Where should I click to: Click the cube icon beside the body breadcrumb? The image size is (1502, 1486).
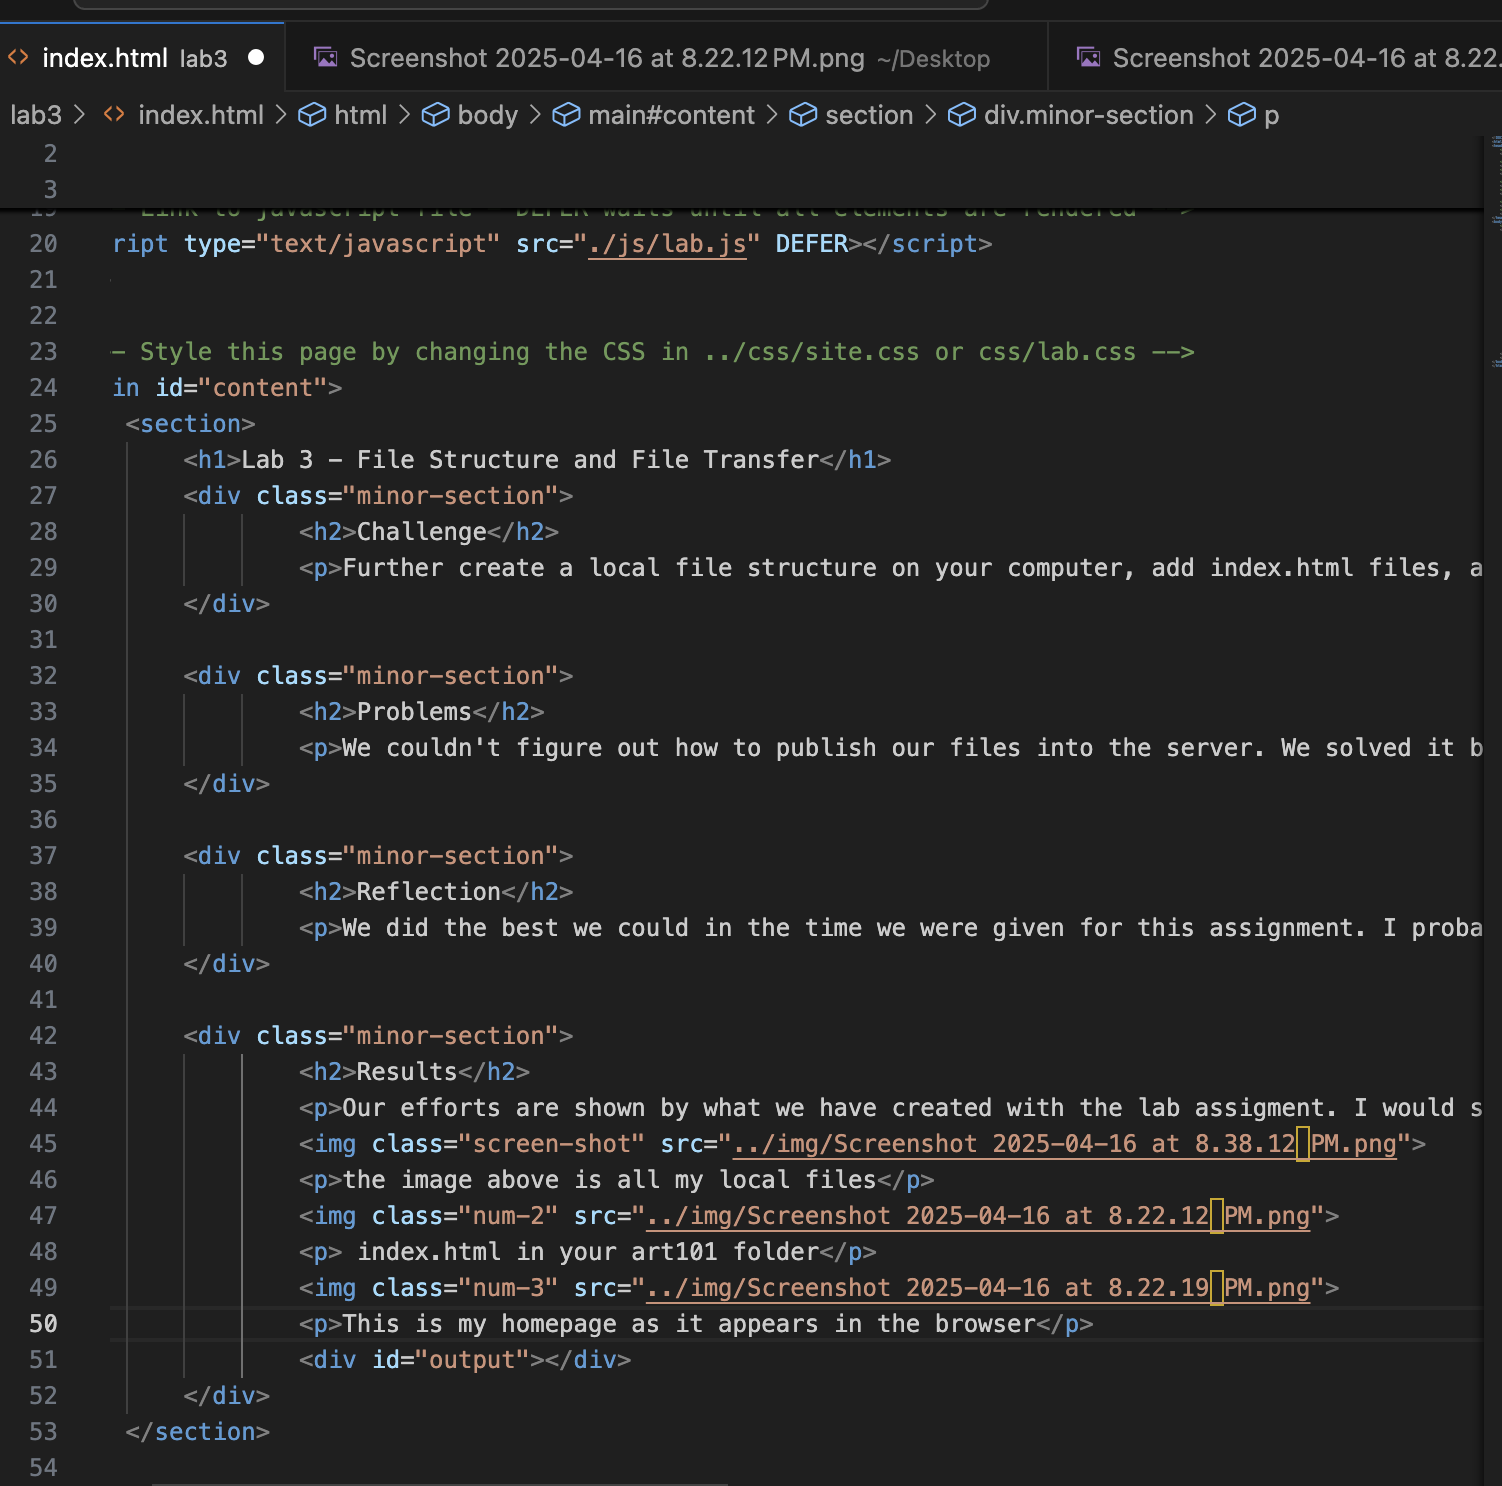pos(435,115)
